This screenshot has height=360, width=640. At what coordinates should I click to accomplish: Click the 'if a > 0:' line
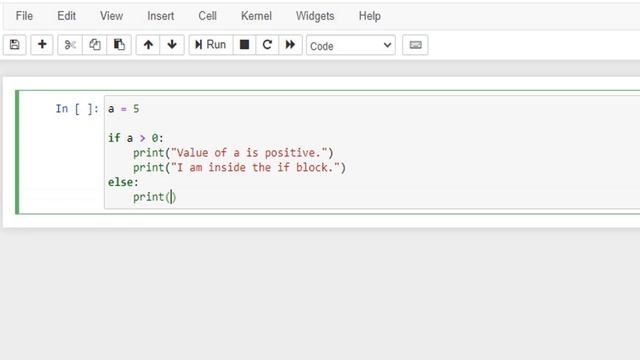[136, 138]
